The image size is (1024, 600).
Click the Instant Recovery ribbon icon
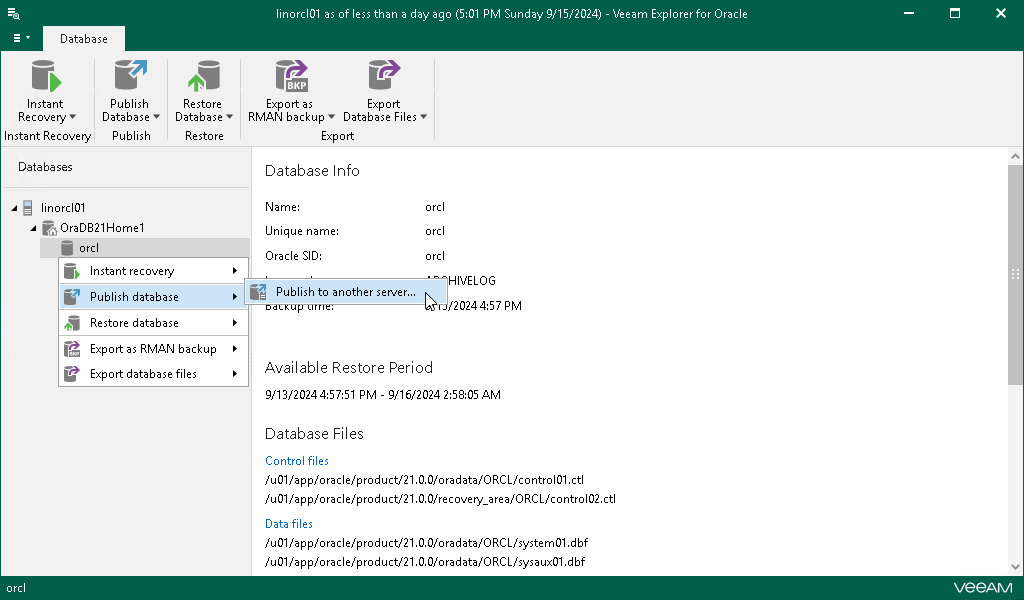(45, 77)
